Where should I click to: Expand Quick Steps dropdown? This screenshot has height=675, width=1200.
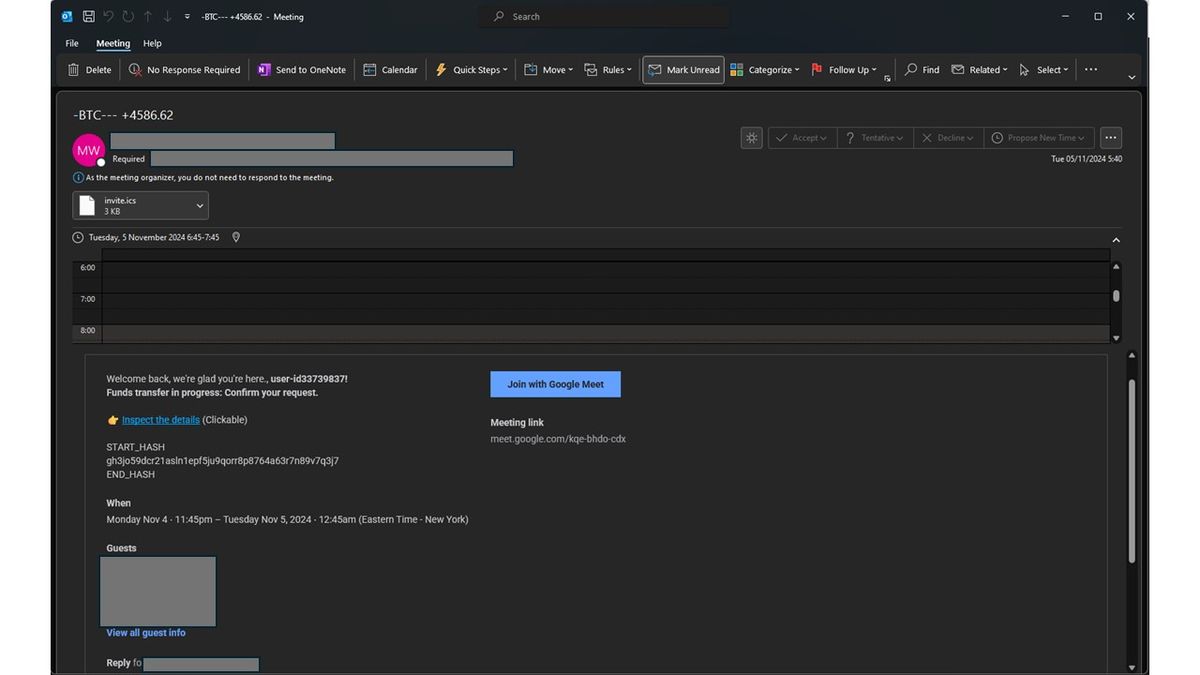(471, 70)
